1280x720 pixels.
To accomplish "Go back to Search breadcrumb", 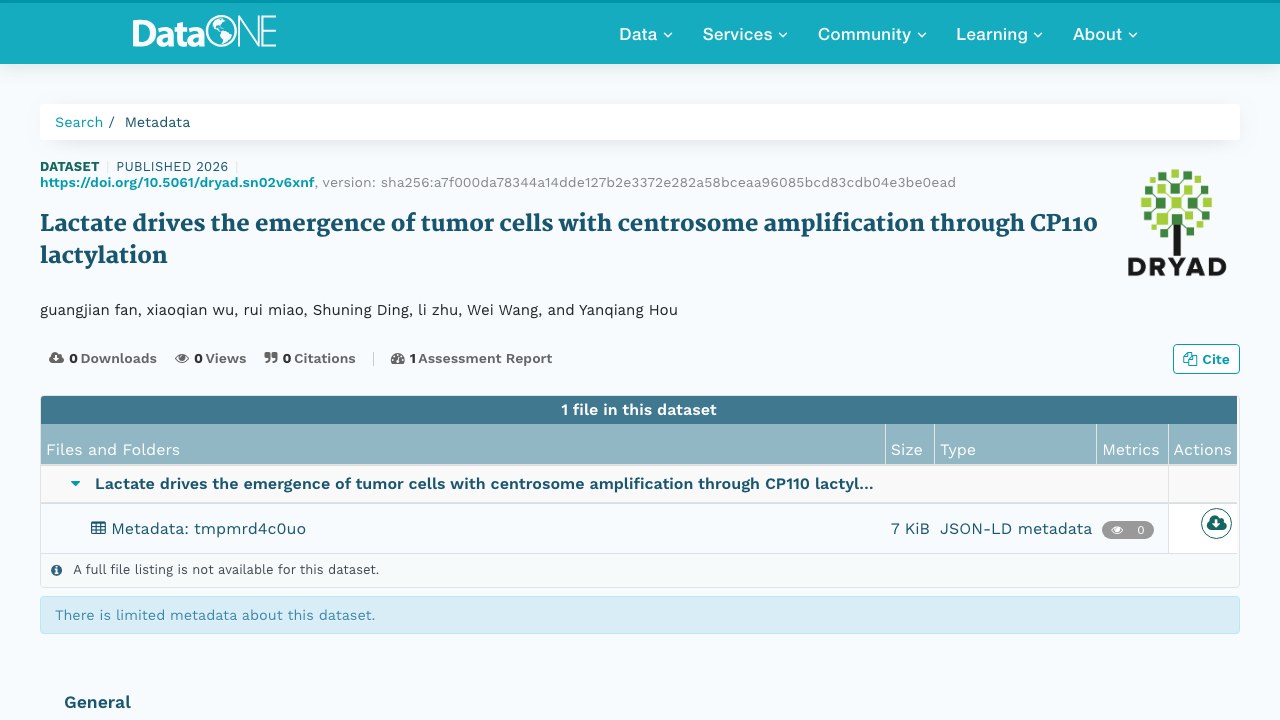I will click(79, 122).
